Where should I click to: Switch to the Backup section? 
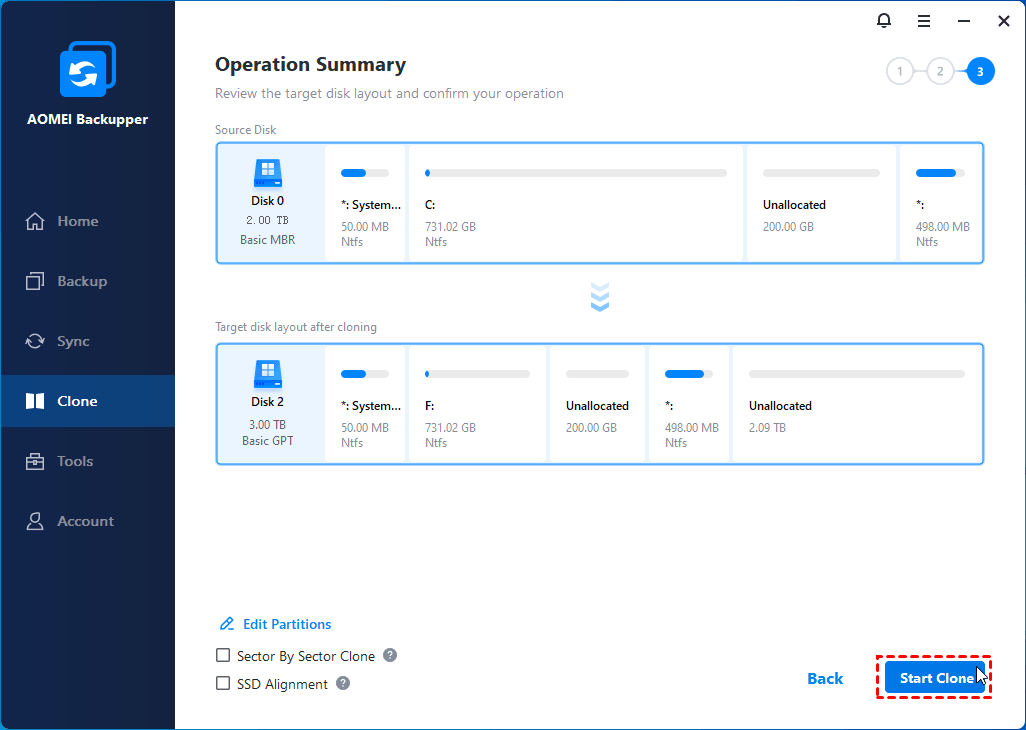(81, 281)
